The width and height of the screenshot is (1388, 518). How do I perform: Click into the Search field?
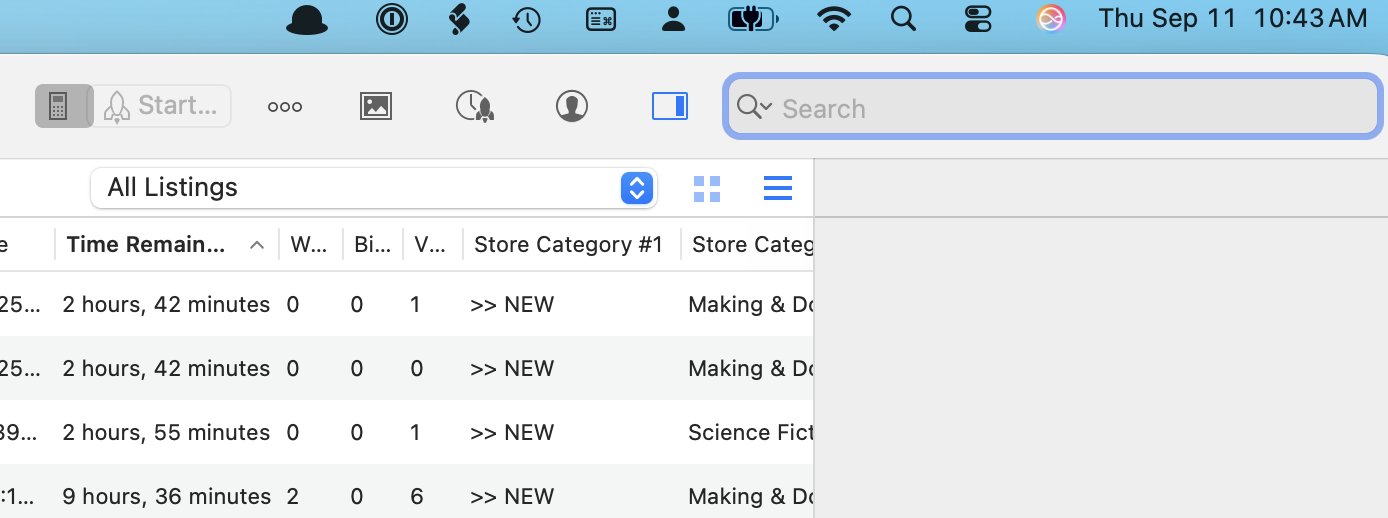pos(1070,108)
